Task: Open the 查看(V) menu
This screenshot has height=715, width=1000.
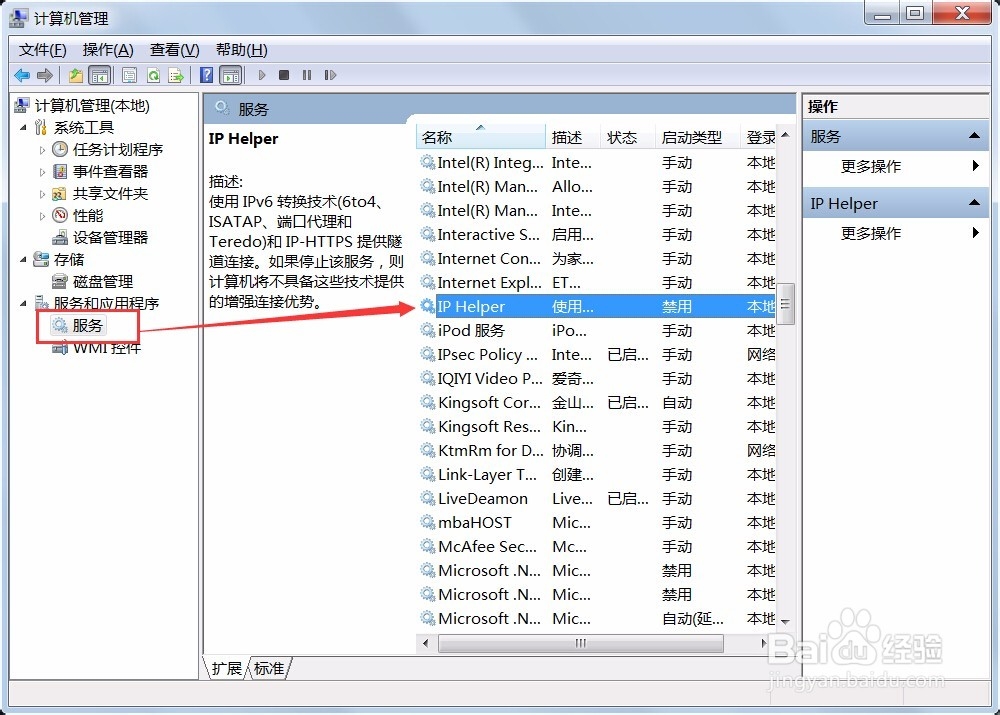Action: coord(173,49)
